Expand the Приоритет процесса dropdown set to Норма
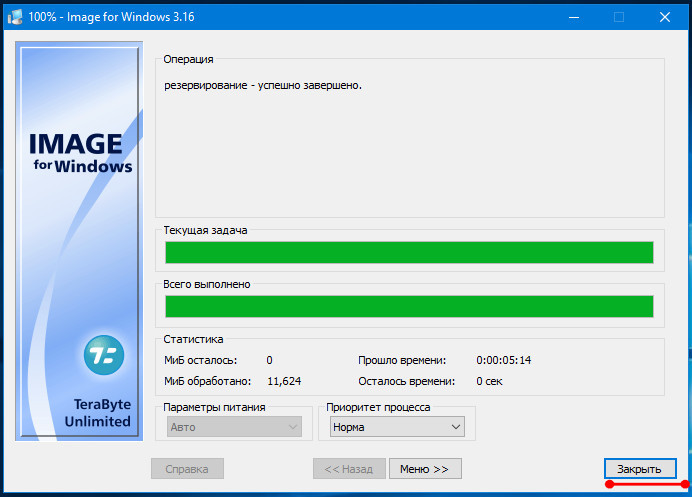 point(397,427)
